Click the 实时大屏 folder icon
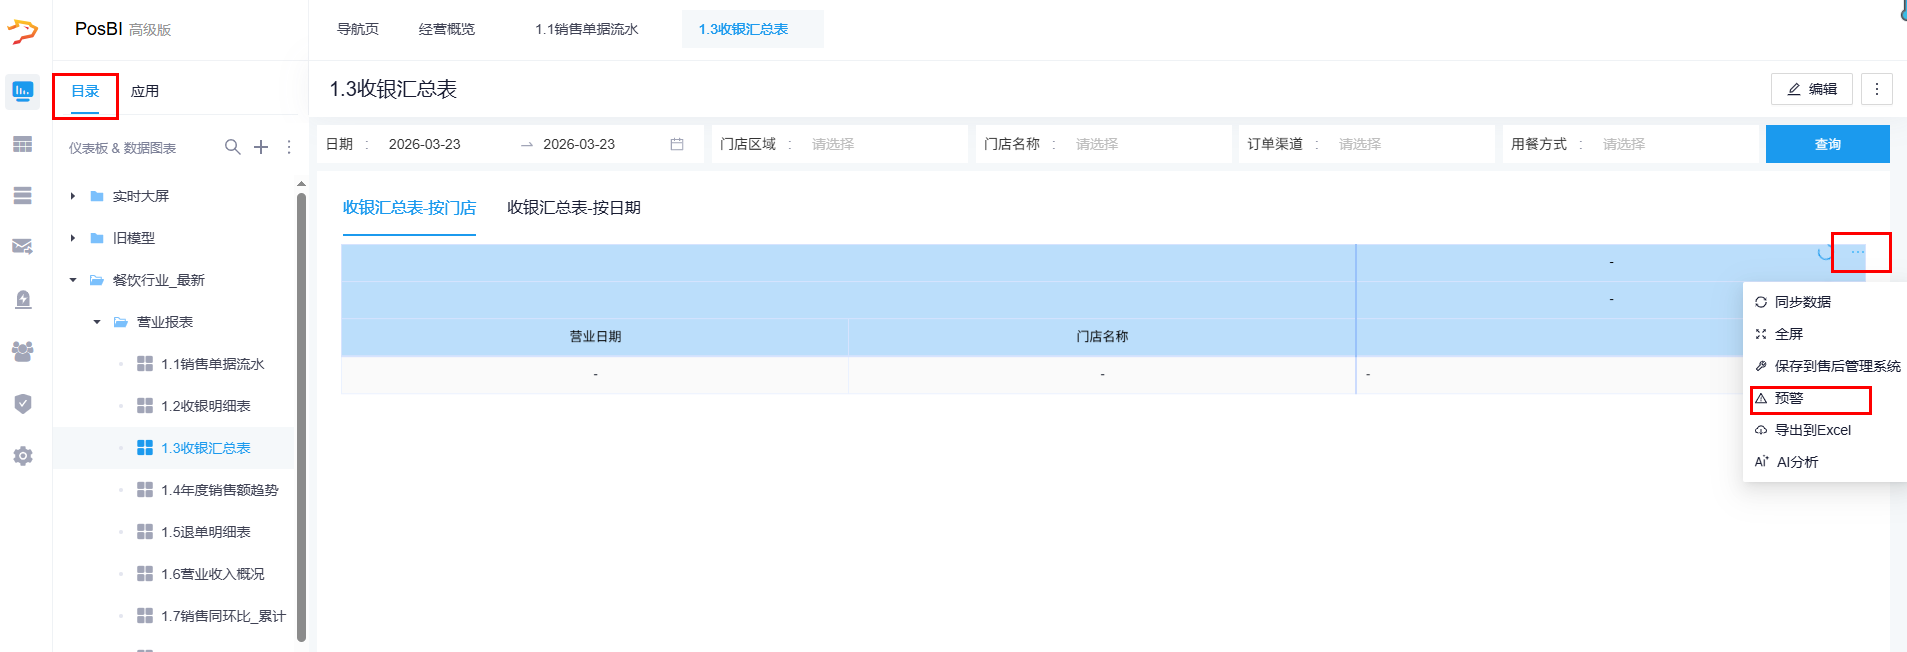This screenshot has height=652, width=1907. point(97,196)
